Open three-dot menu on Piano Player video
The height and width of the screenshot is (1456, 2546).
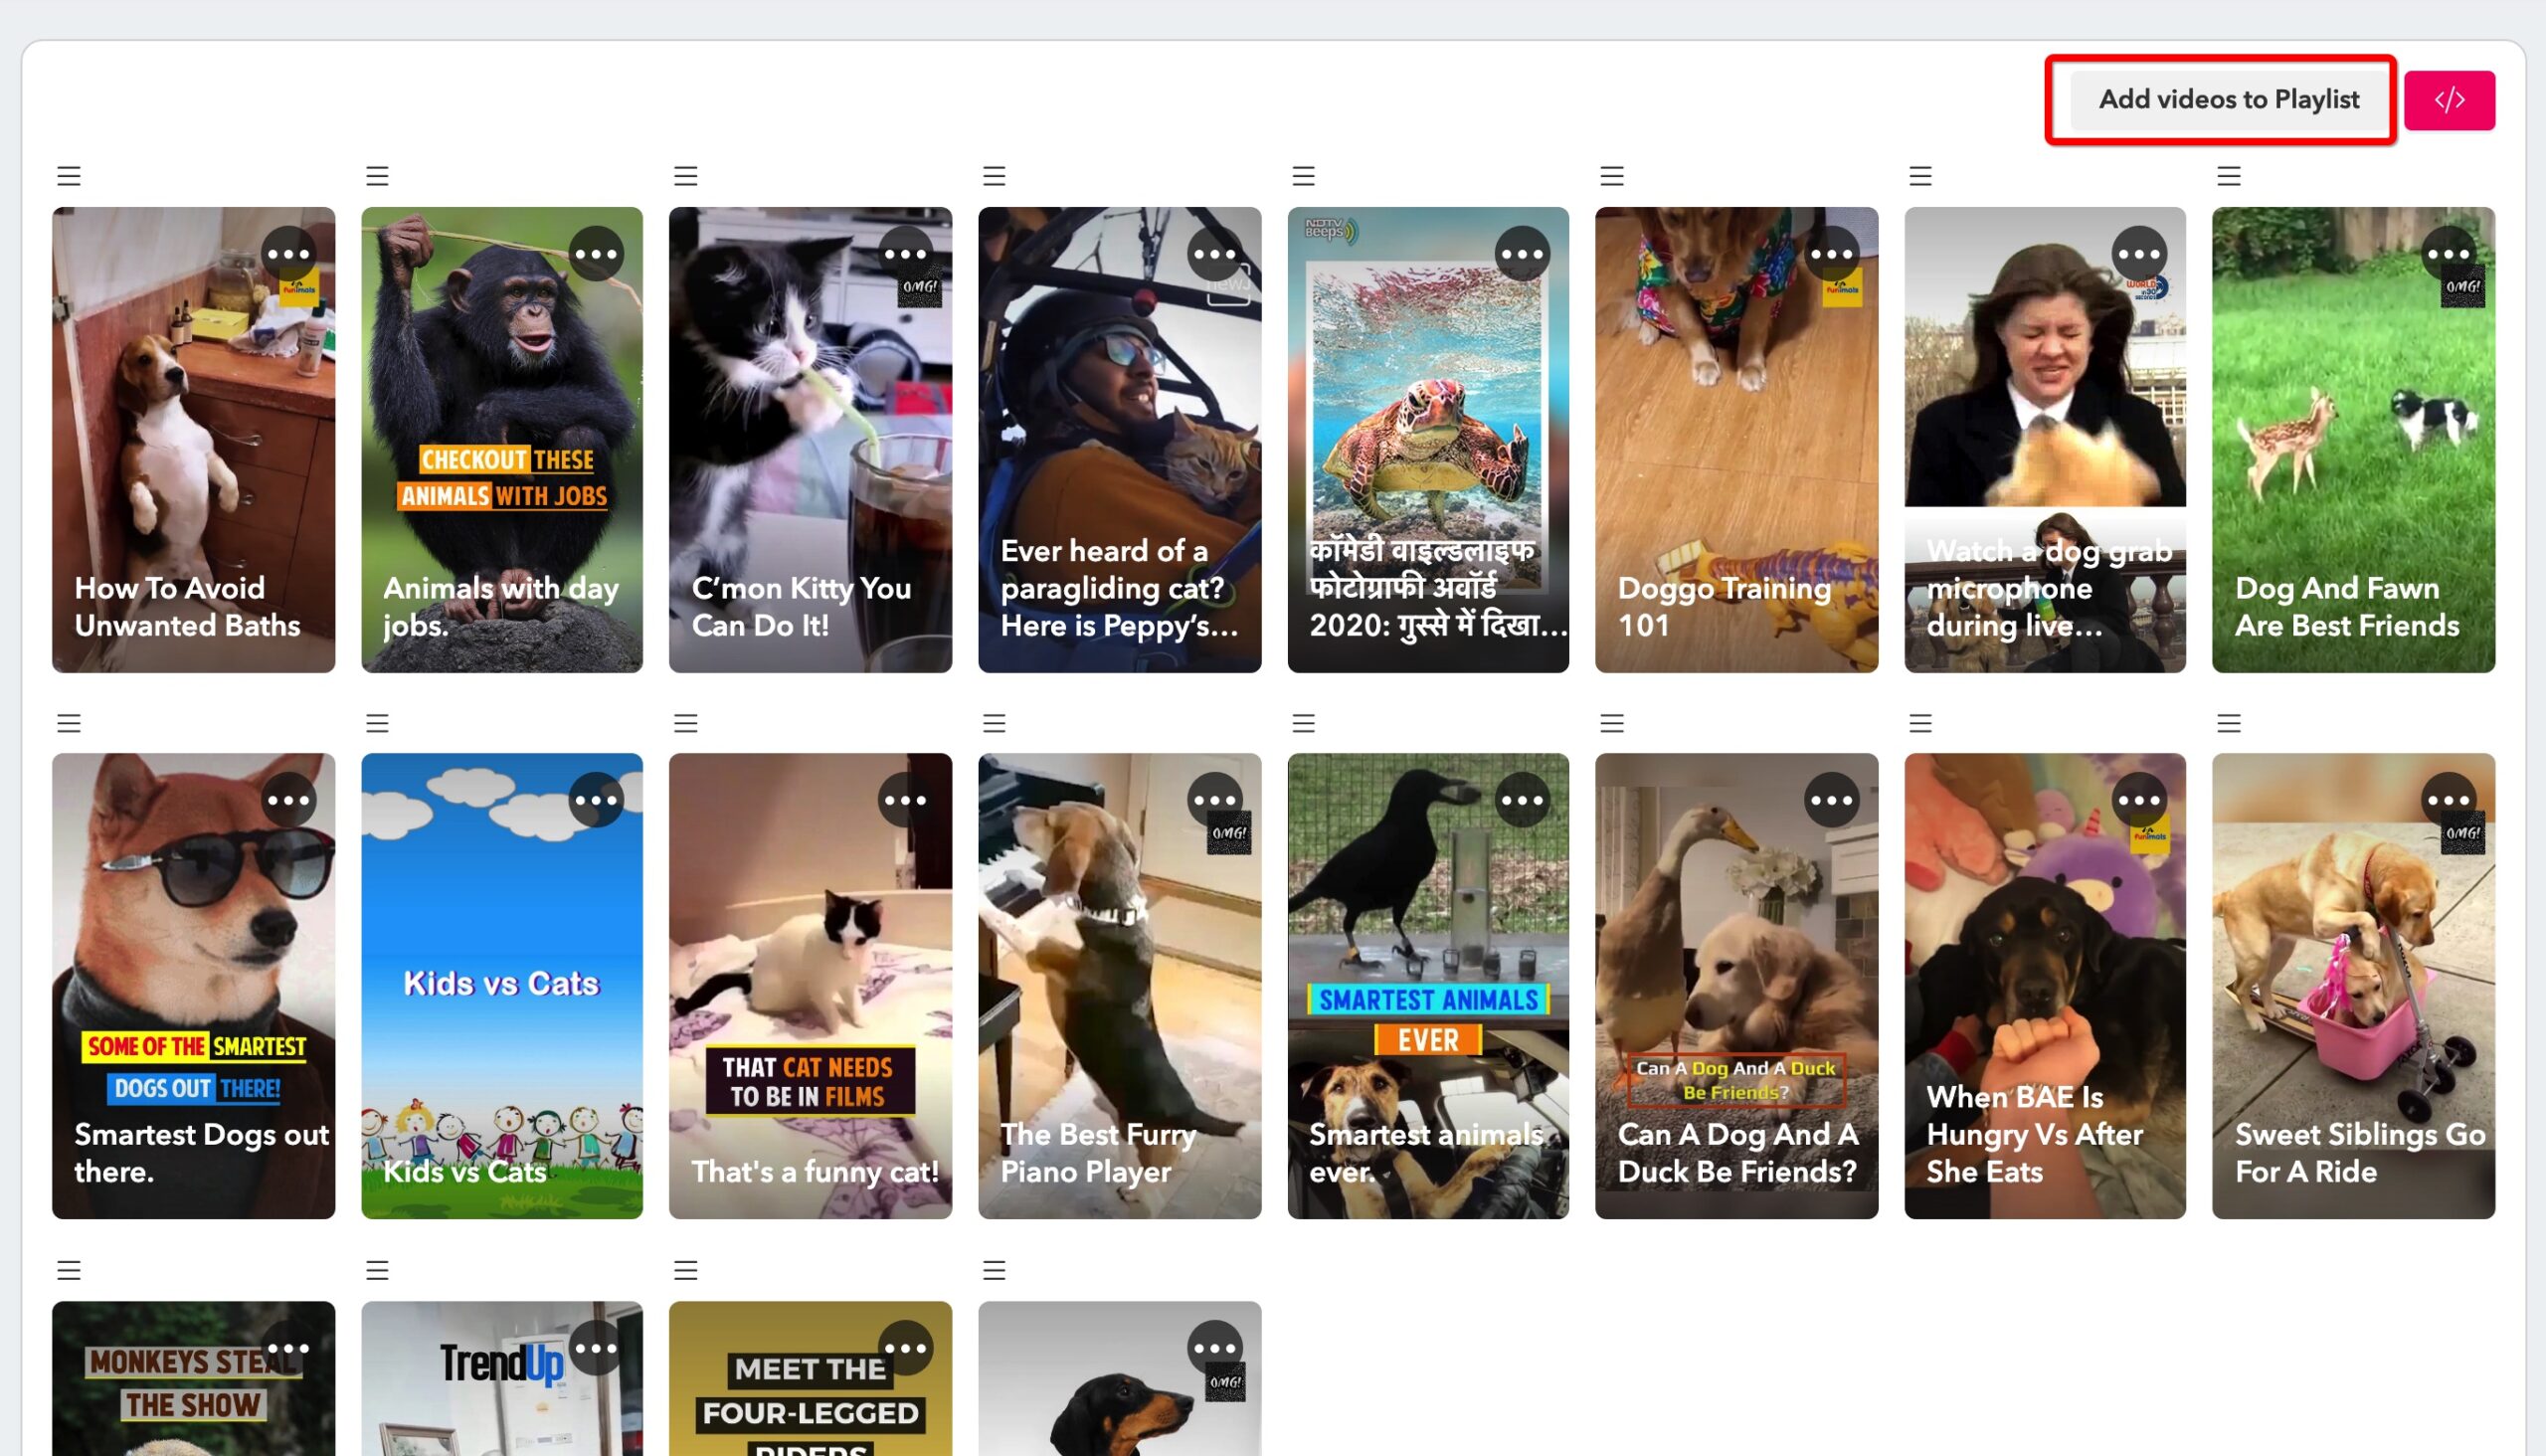pyautogui.click(x=1213, y=799)
